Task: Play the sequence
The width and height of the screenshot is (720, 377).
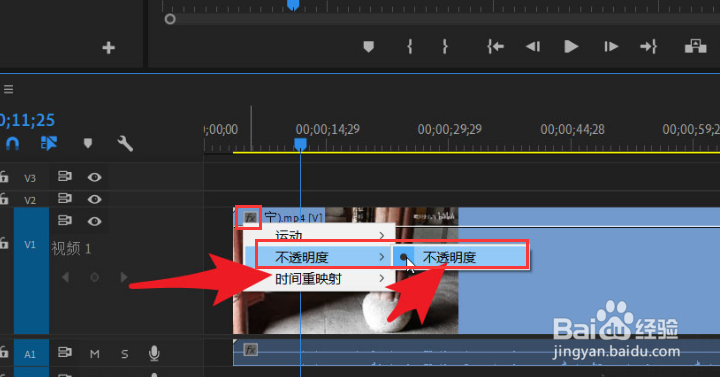Action: [x=571, y=46]
